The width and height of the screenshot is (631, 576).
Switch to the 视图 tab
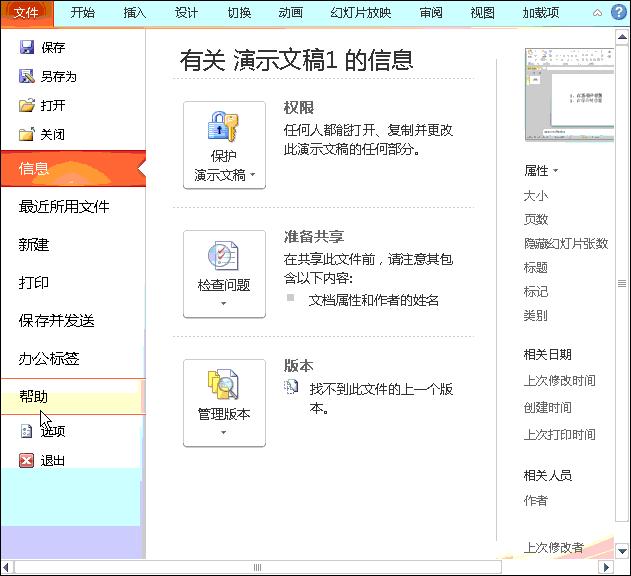point(483,12)
